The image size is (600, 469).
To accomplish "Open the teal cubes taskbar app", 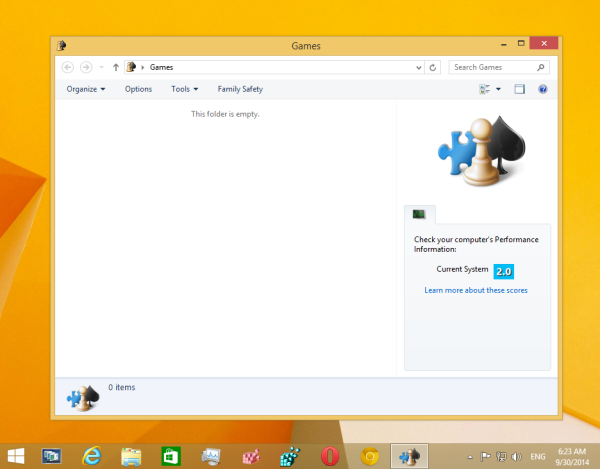I will point(290,456).
